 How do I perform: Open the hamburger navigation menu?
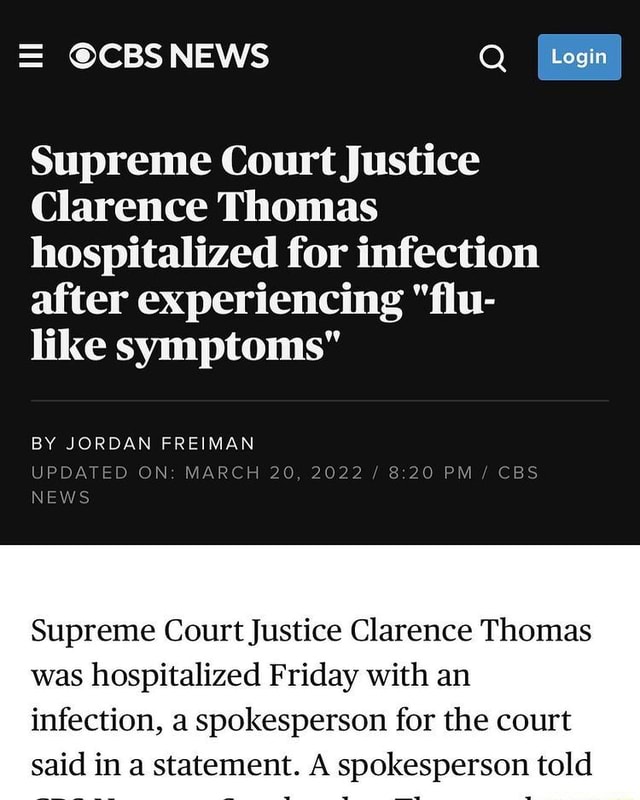tap(31, 56)
